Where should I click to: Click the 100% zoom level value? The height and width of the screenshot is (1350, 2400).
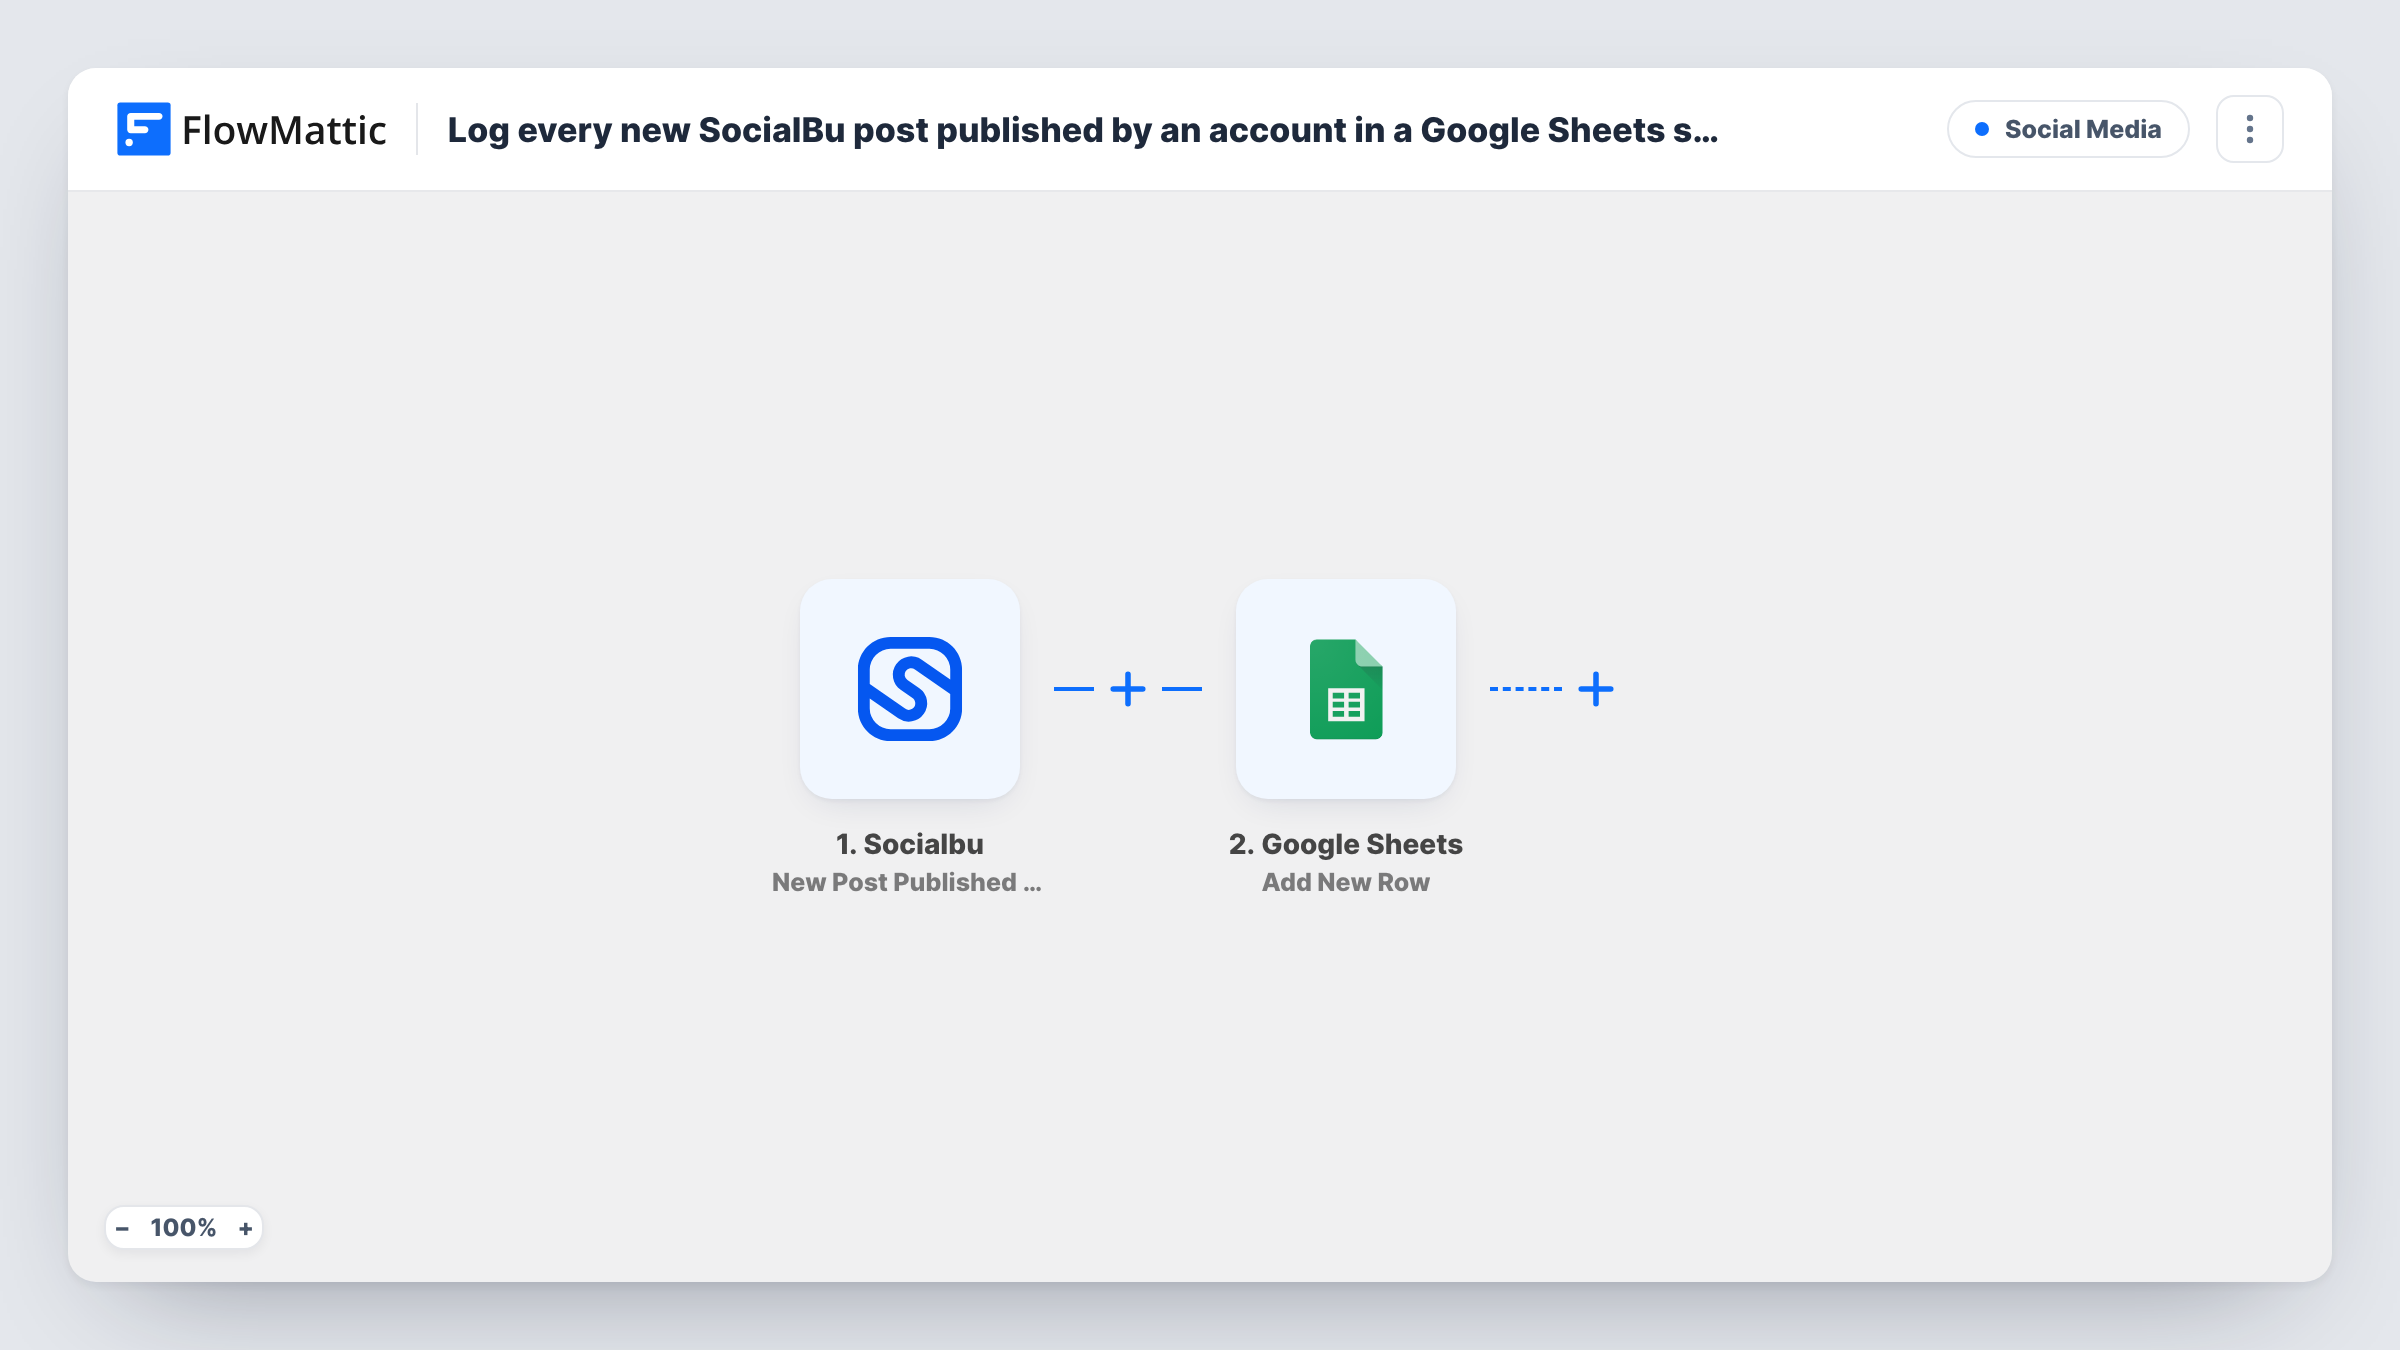183,1228
